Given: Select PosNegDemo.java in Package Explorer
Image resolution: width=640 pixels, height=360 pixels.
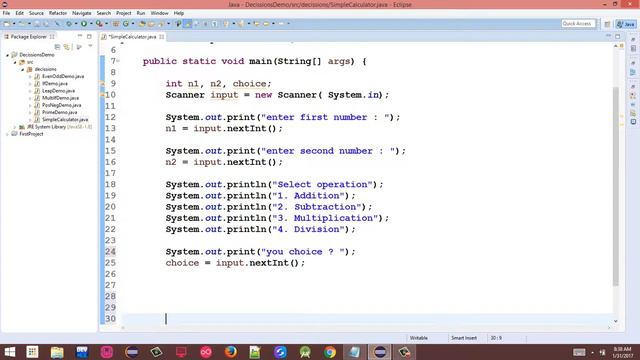Looking at the screenshot, I should click(x=62, y=105).
